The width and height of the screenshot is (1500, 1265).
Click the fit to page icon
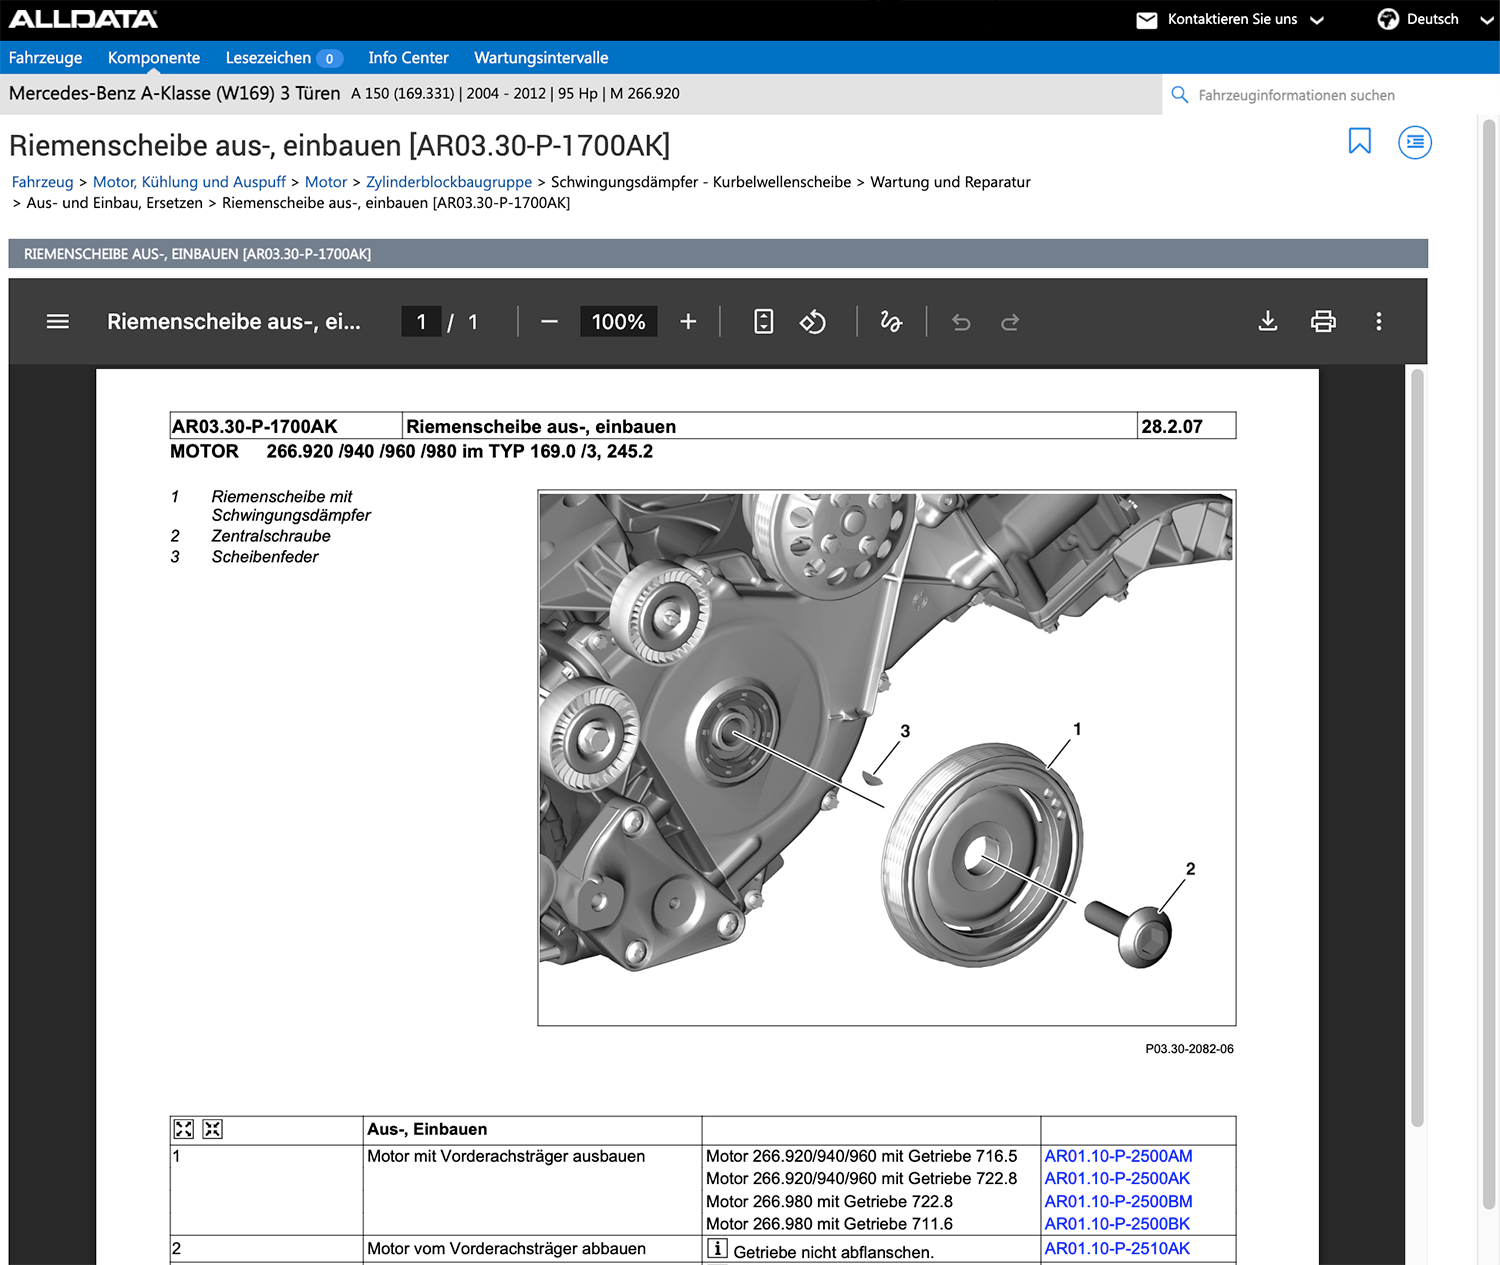763,322
